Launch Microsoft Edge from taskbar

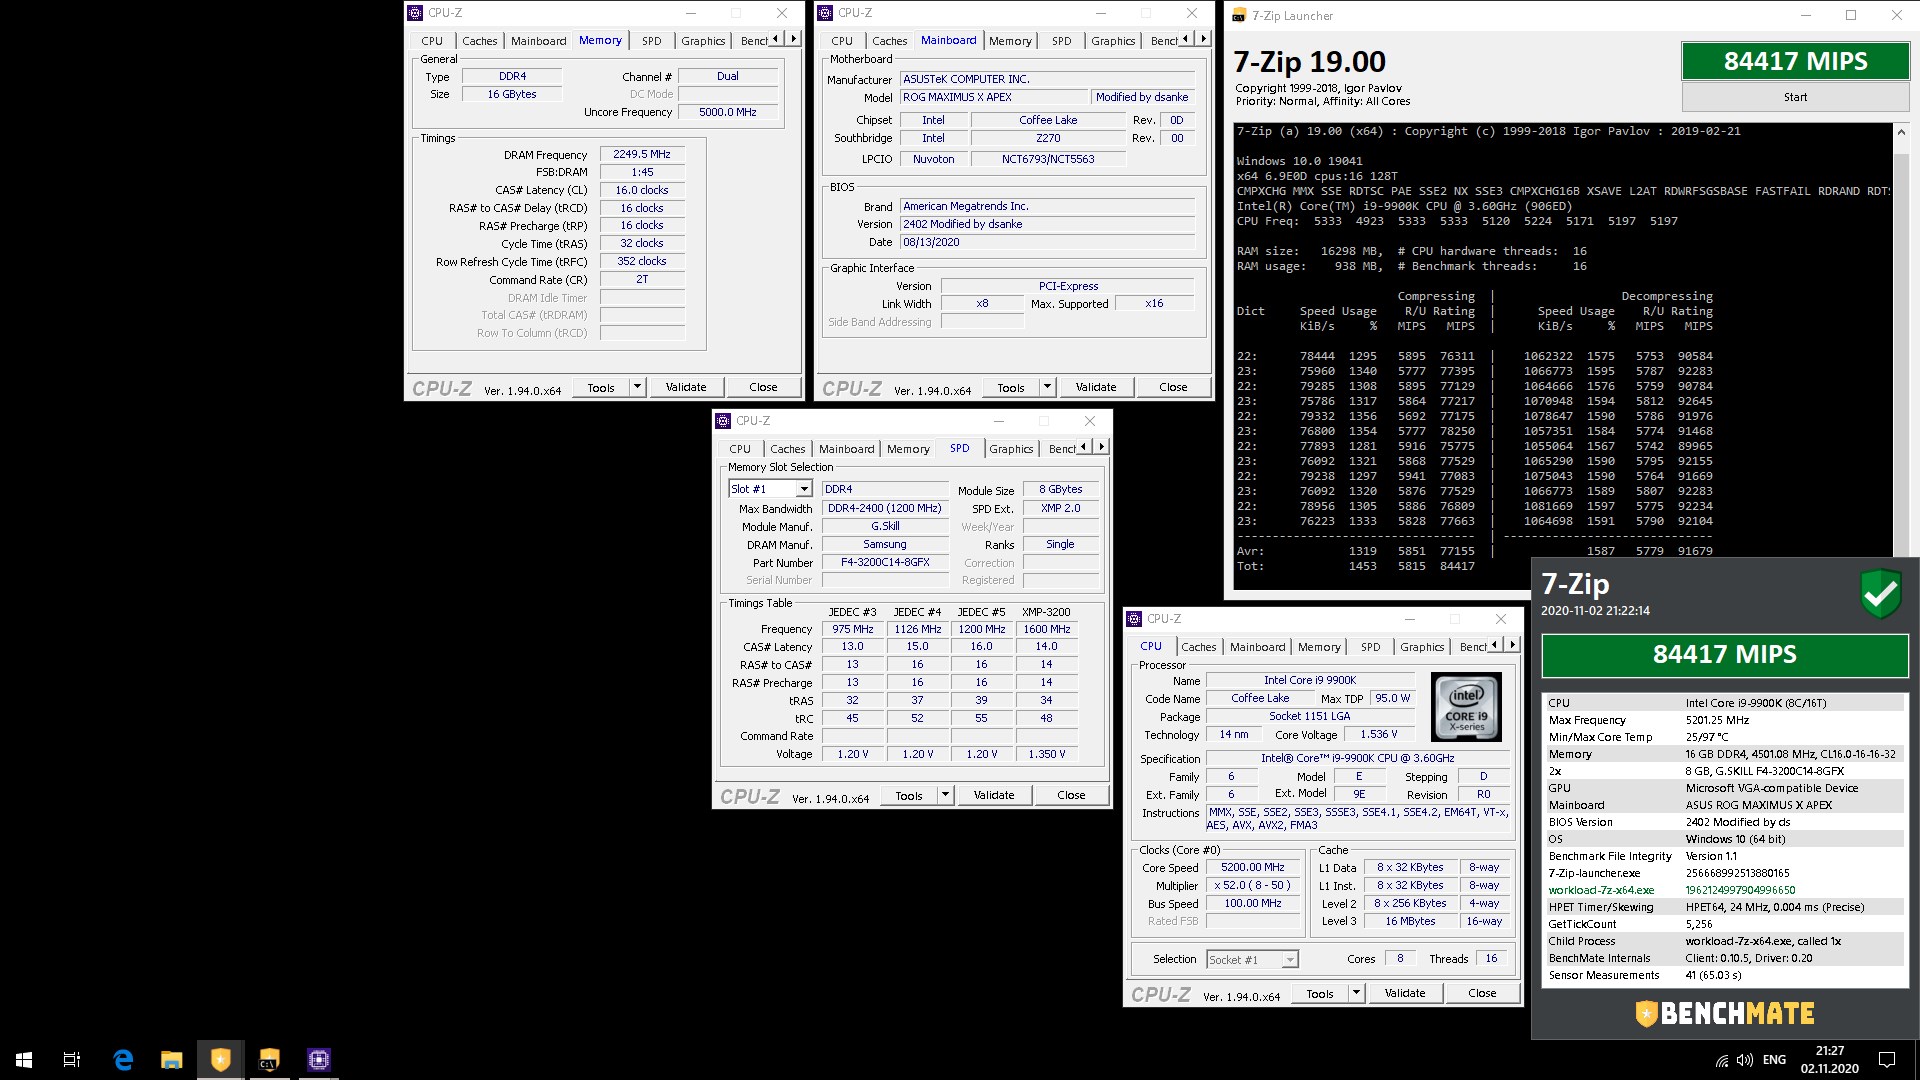point(123,1059)
